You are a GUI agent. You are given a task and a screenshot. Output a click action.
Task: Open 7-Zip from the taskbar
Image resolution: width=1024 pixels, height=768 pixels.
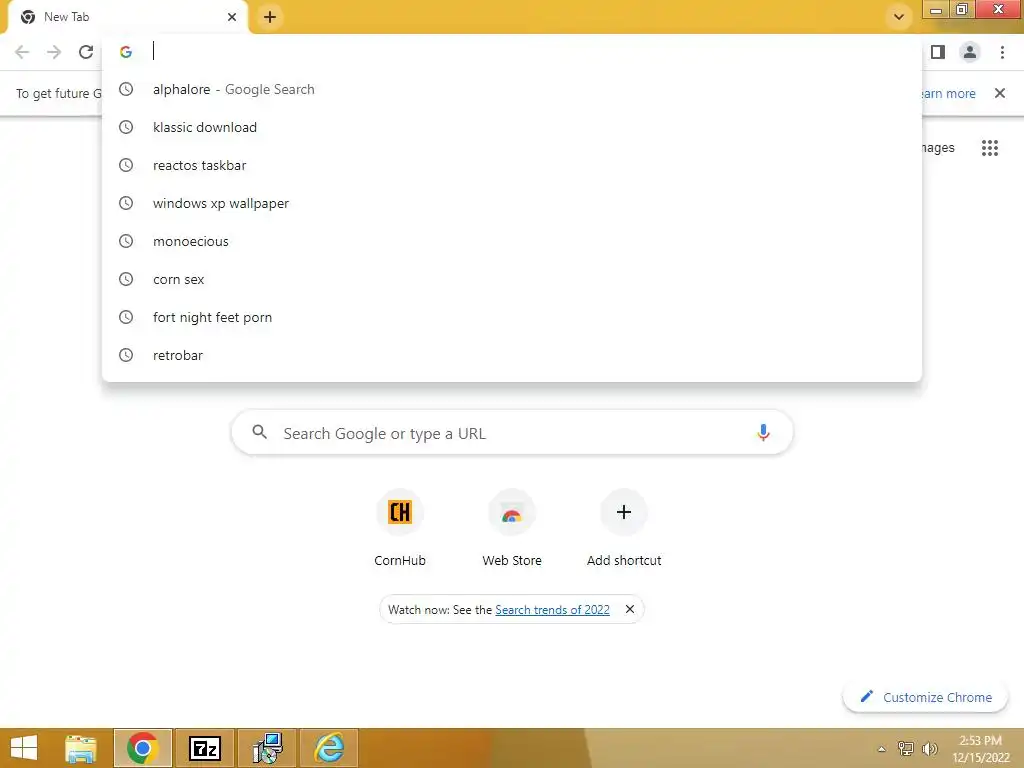[x=204, y=748]
